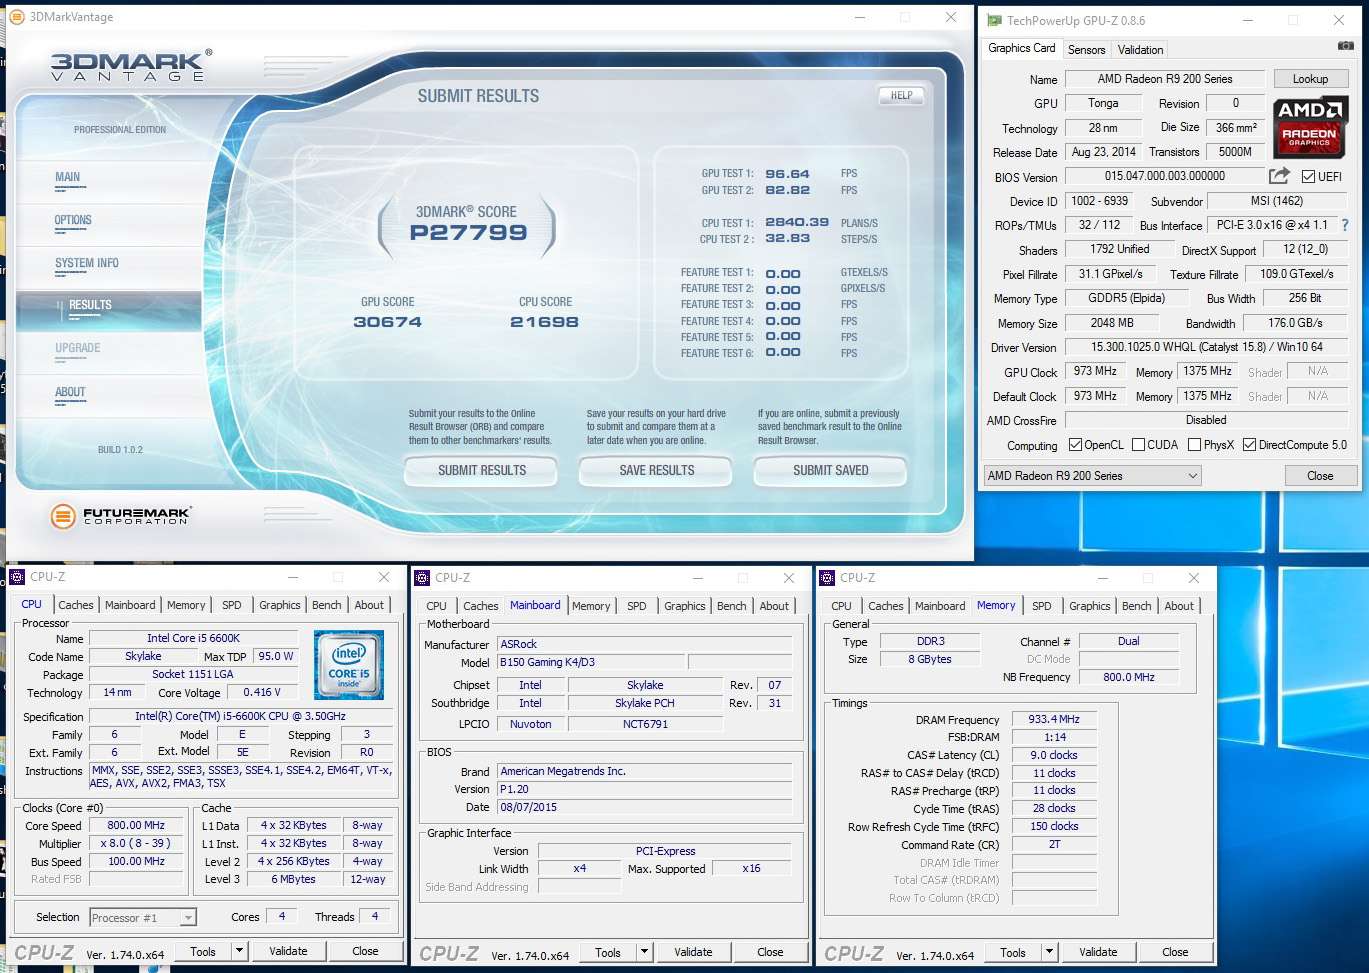This screenshot has width=1369, height=973.
Task: Click the motherboard model B150 Gaming K4/D3
Action: (590, 662)
